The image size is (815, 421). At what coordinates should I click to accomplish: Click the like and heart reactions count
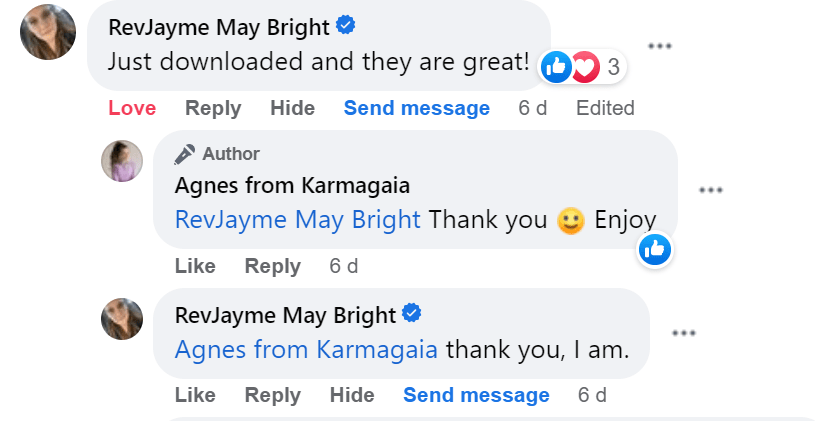(583, 68)
